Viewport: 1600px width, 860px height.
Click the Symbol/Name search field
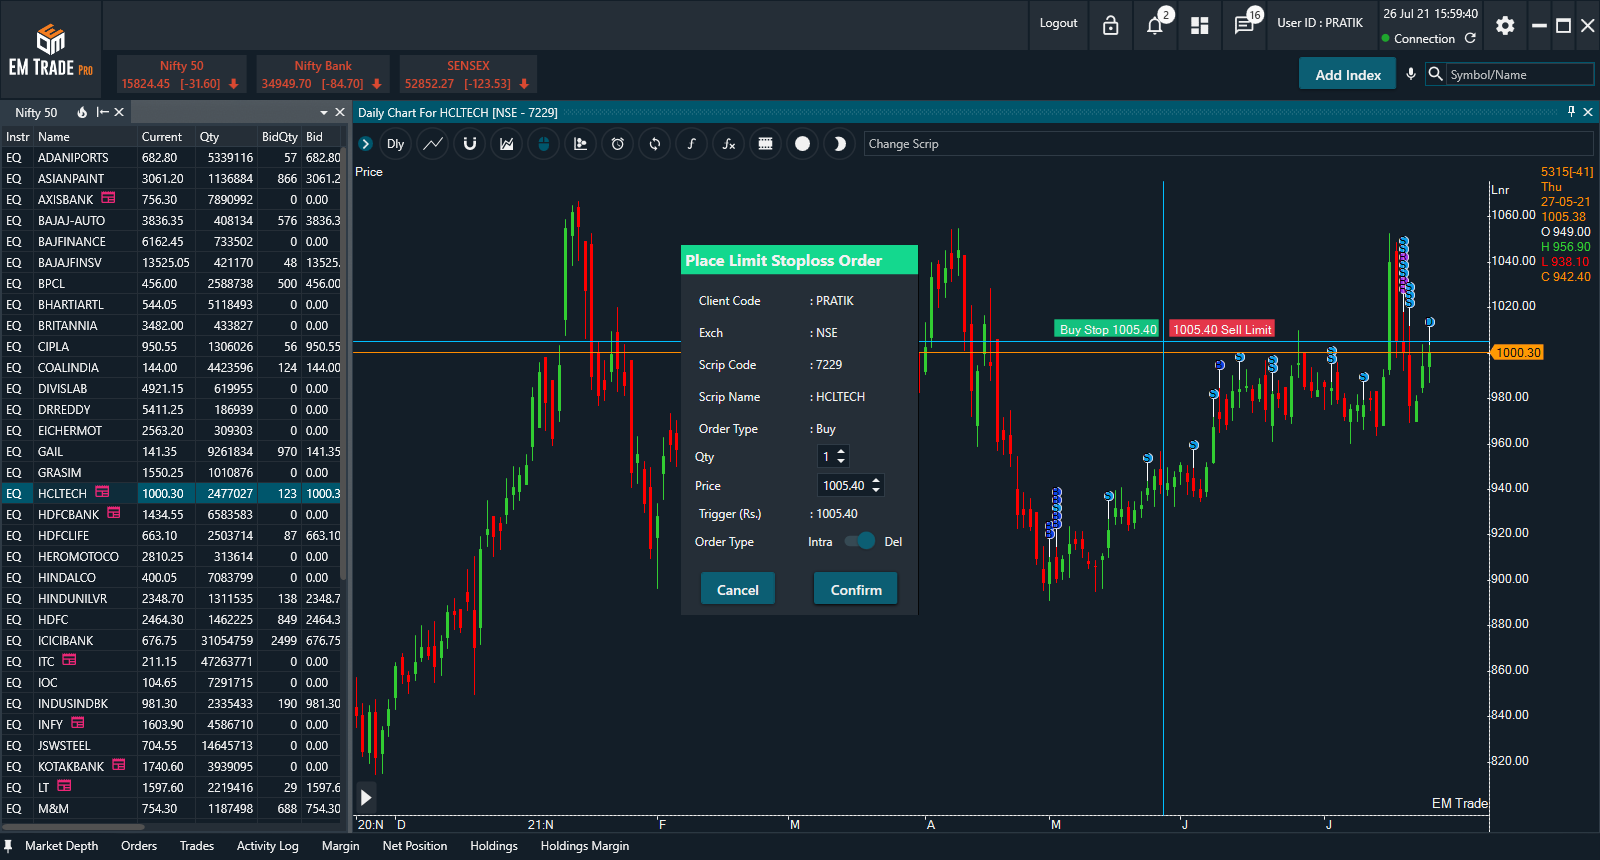pos(1520,74)
